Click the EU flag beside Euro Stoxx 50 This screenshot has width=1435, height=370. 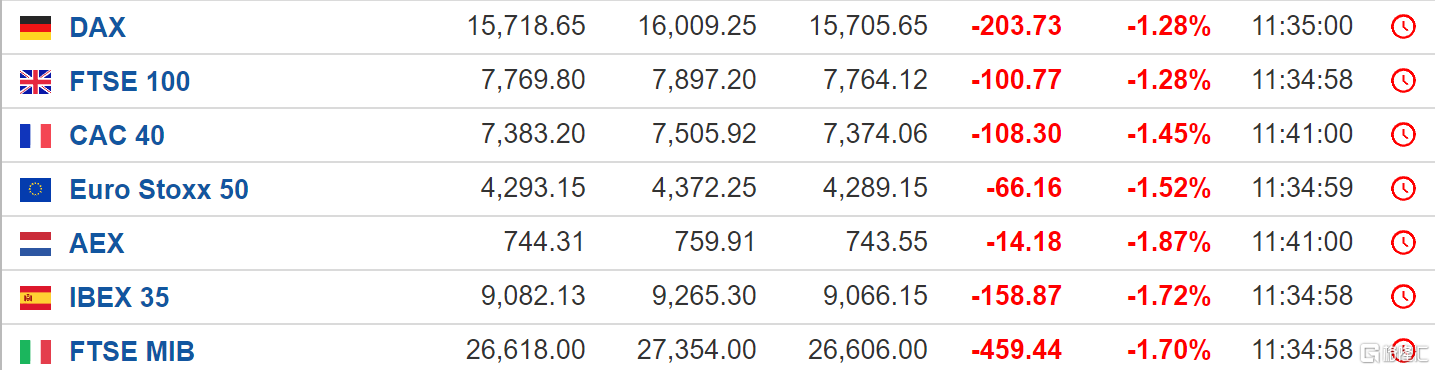(35, 190)
